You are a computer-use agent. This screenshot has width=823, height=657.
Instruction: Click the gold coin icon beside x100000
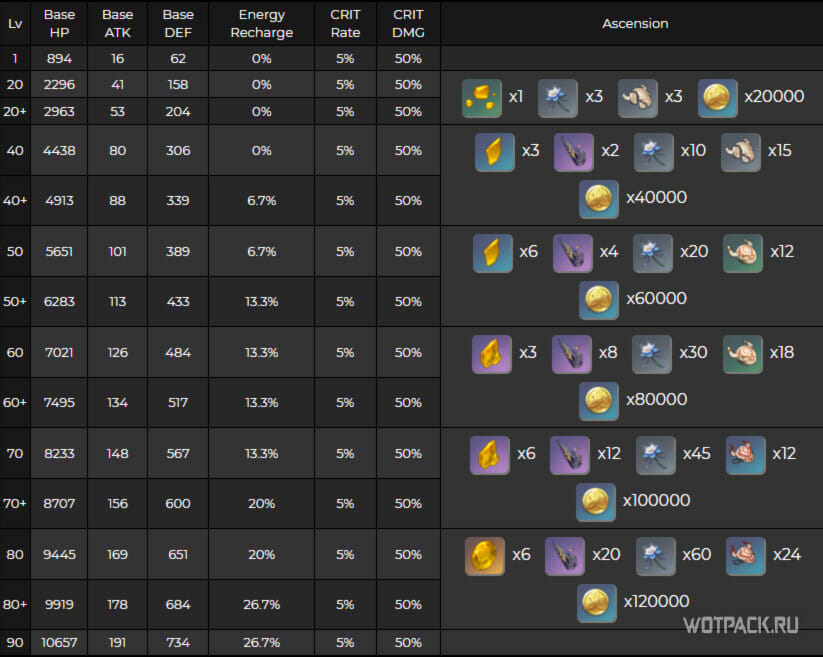595,501
